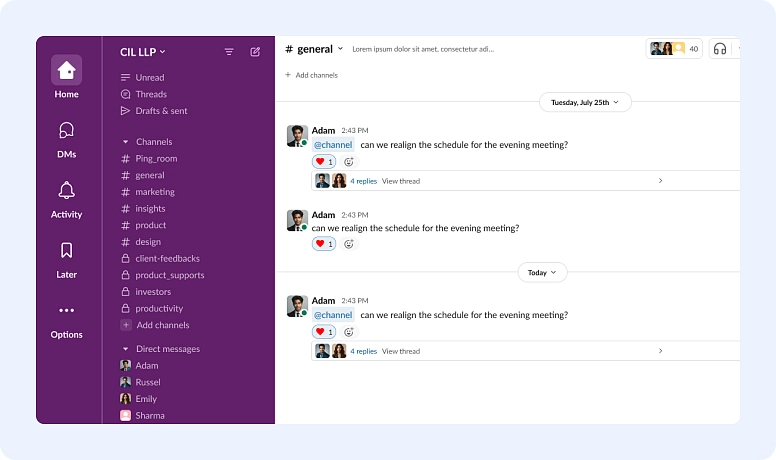Collapse the Channels section

(125, 142)
